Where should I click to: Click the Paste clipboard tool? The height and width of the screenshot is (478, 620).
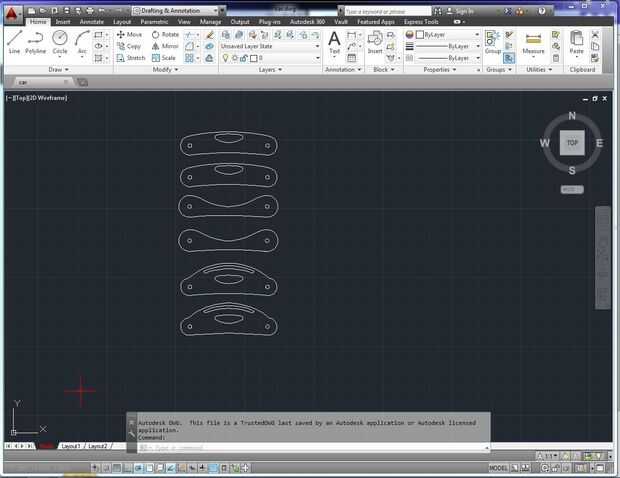[x=577, y=42]
